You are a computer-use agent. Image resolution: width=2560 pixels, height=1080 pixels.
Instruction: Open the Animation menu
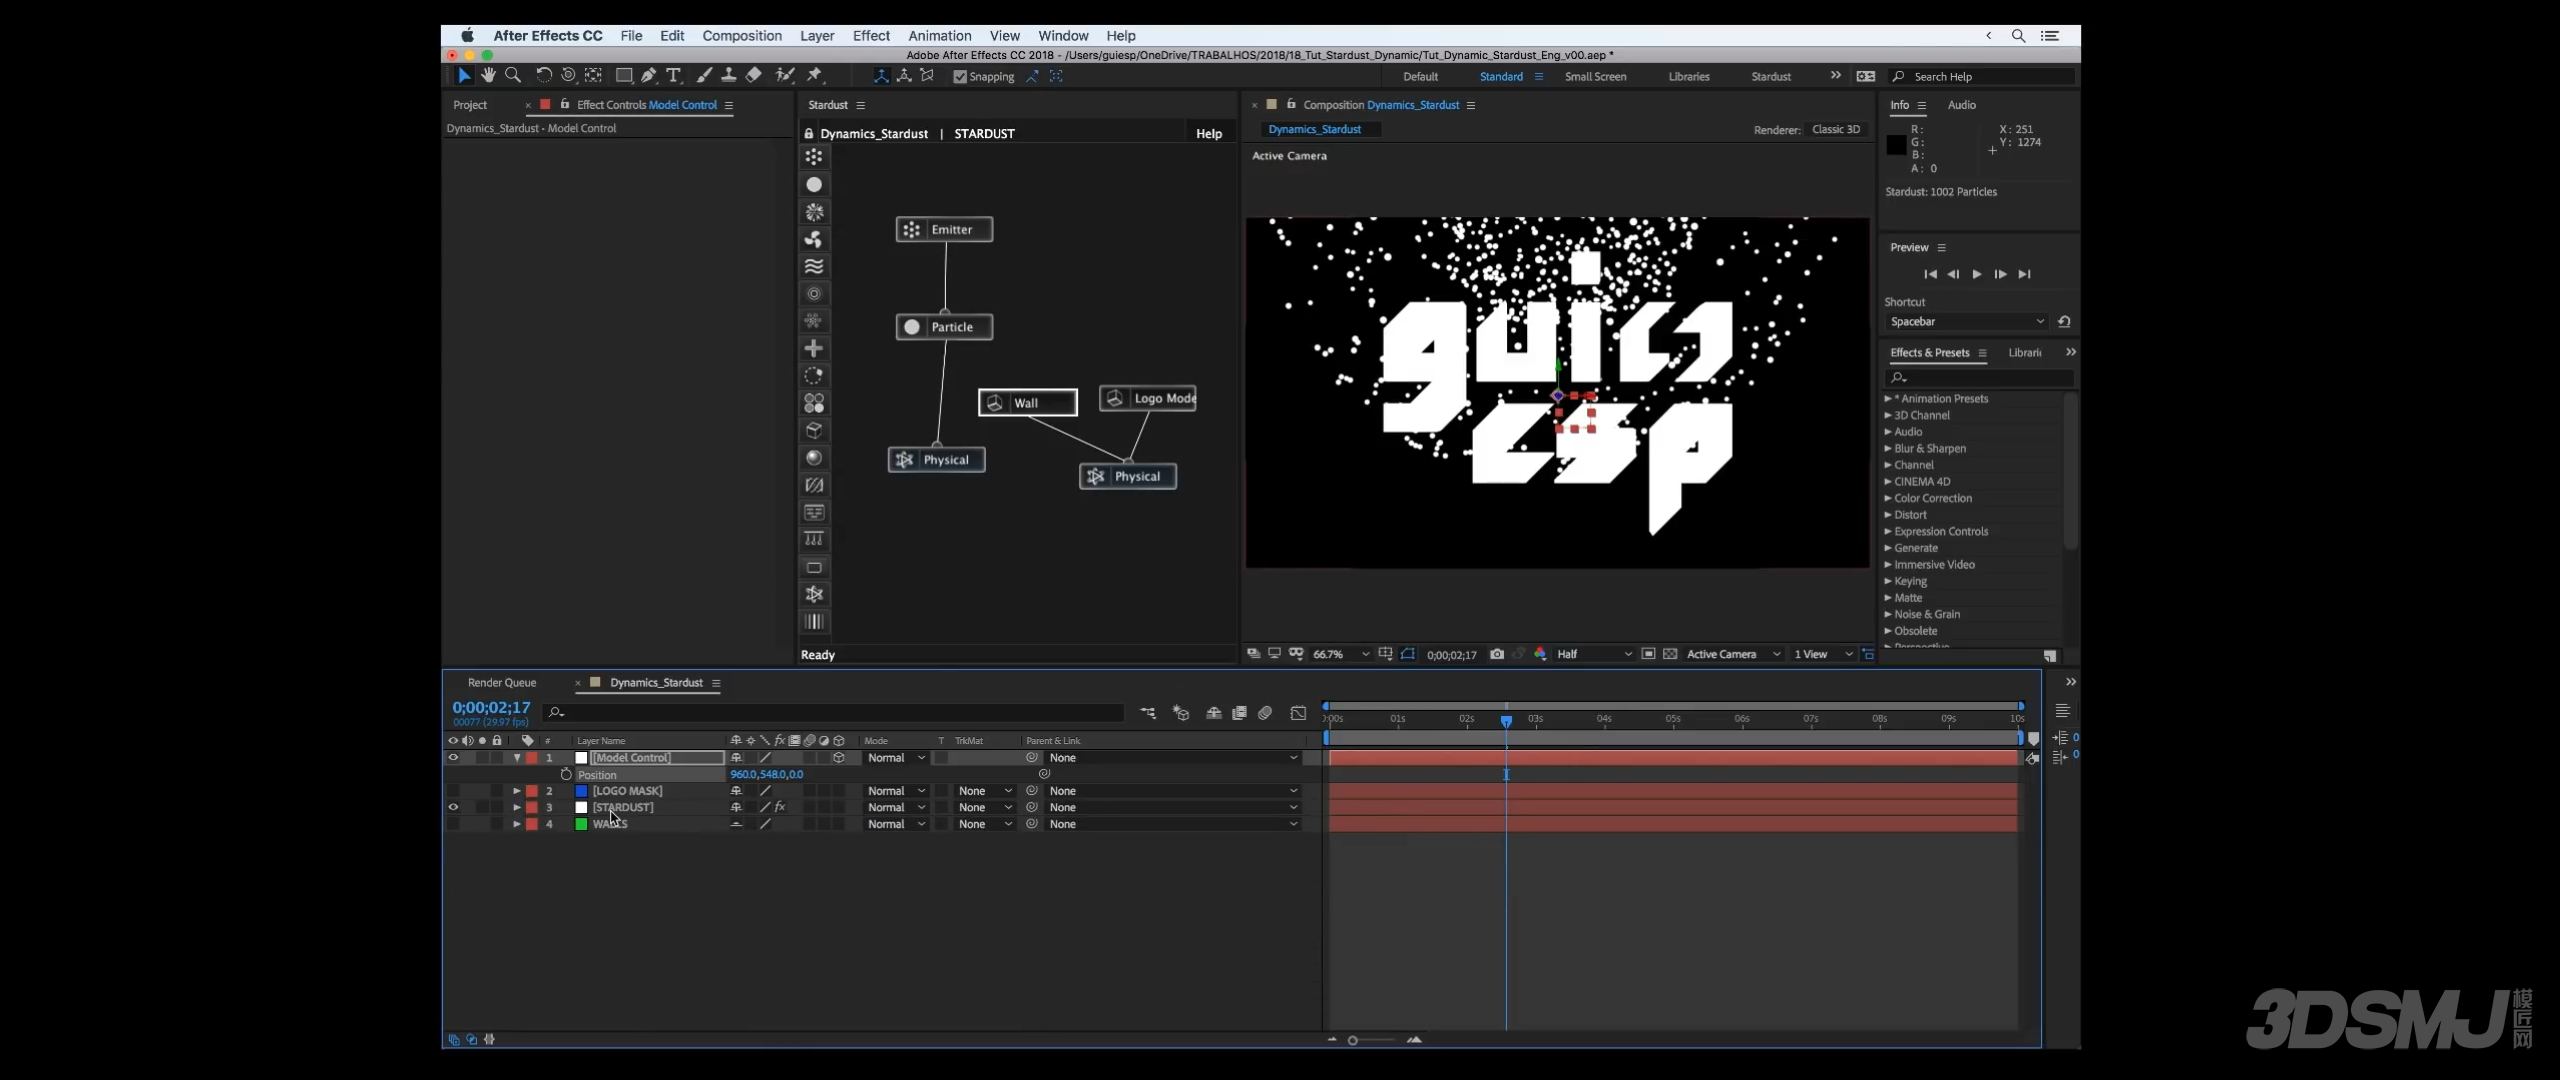point(939,36)
